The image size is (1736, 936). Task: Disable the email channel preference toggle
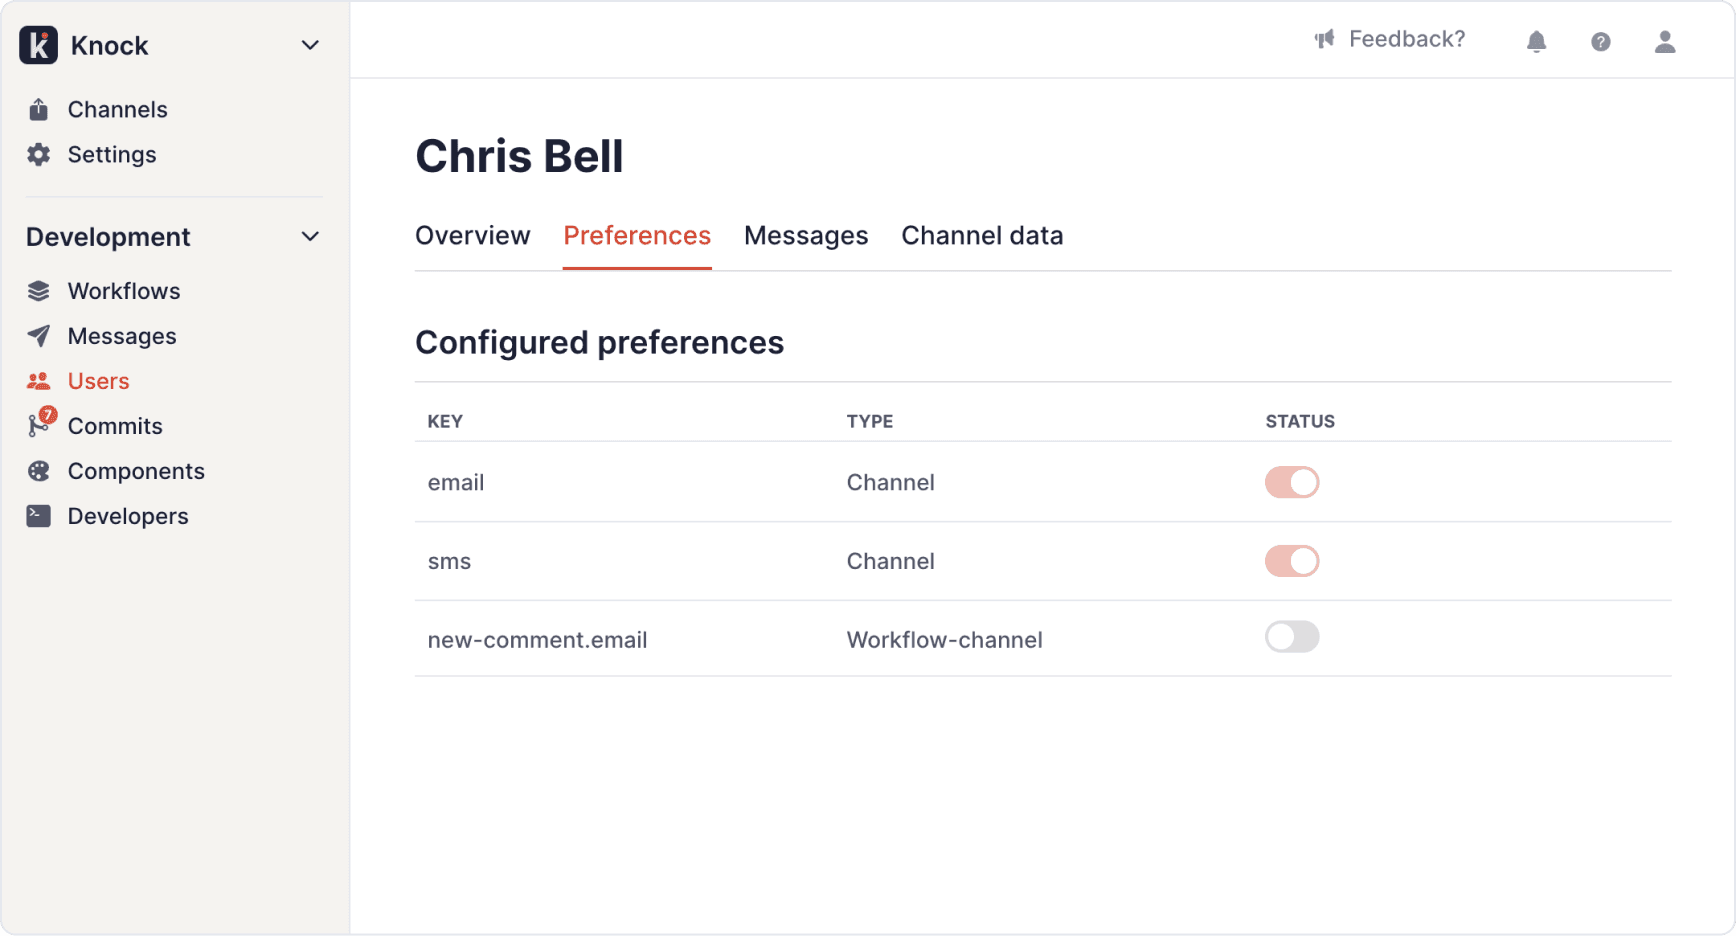(1291, 482)
